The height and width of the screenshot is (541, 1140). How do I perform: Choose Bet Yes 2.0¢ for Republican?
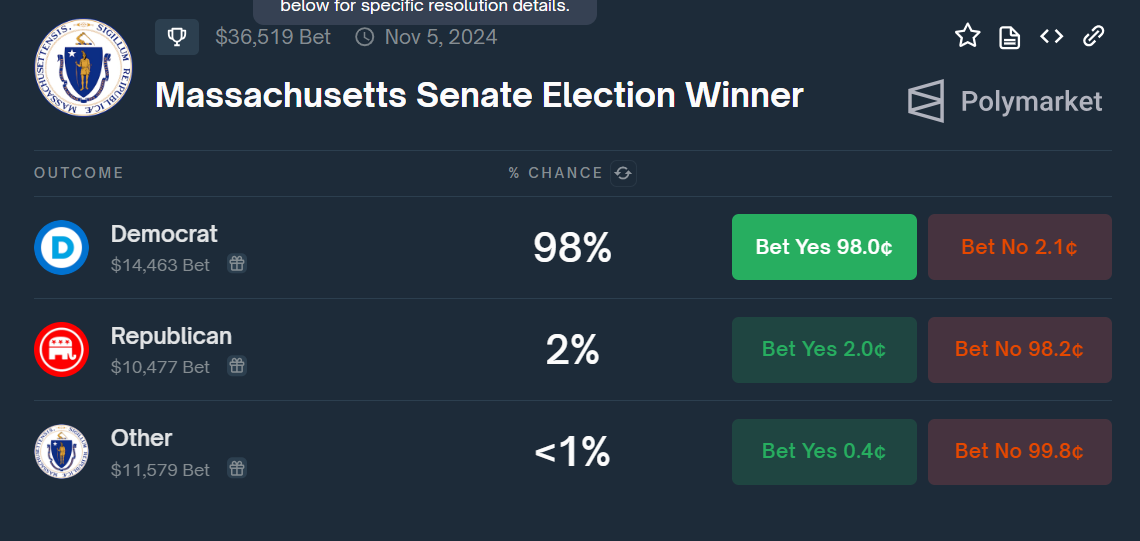tap(824, 349)
